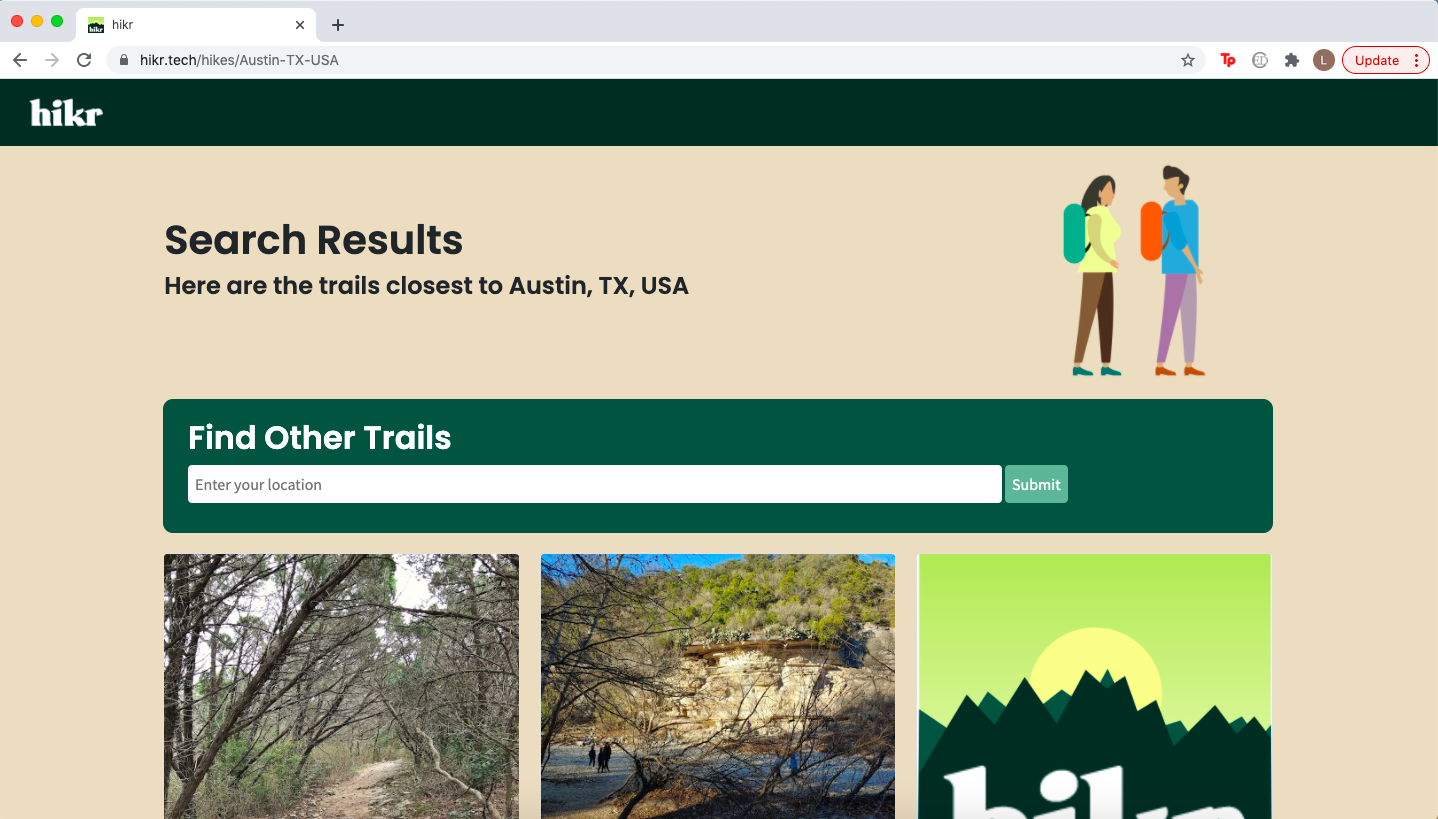
Task: Open a new browser tab
Action: 338,25
